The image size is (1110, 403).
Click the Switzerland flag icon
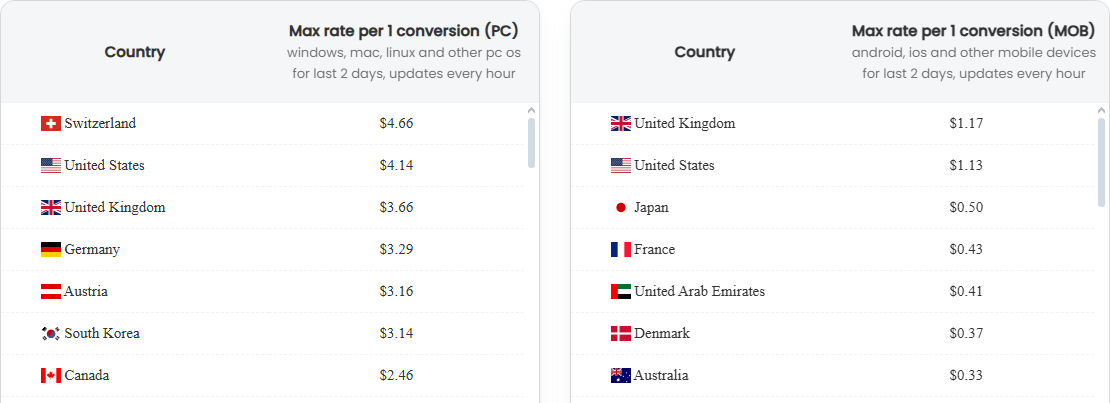pos(51,124)
